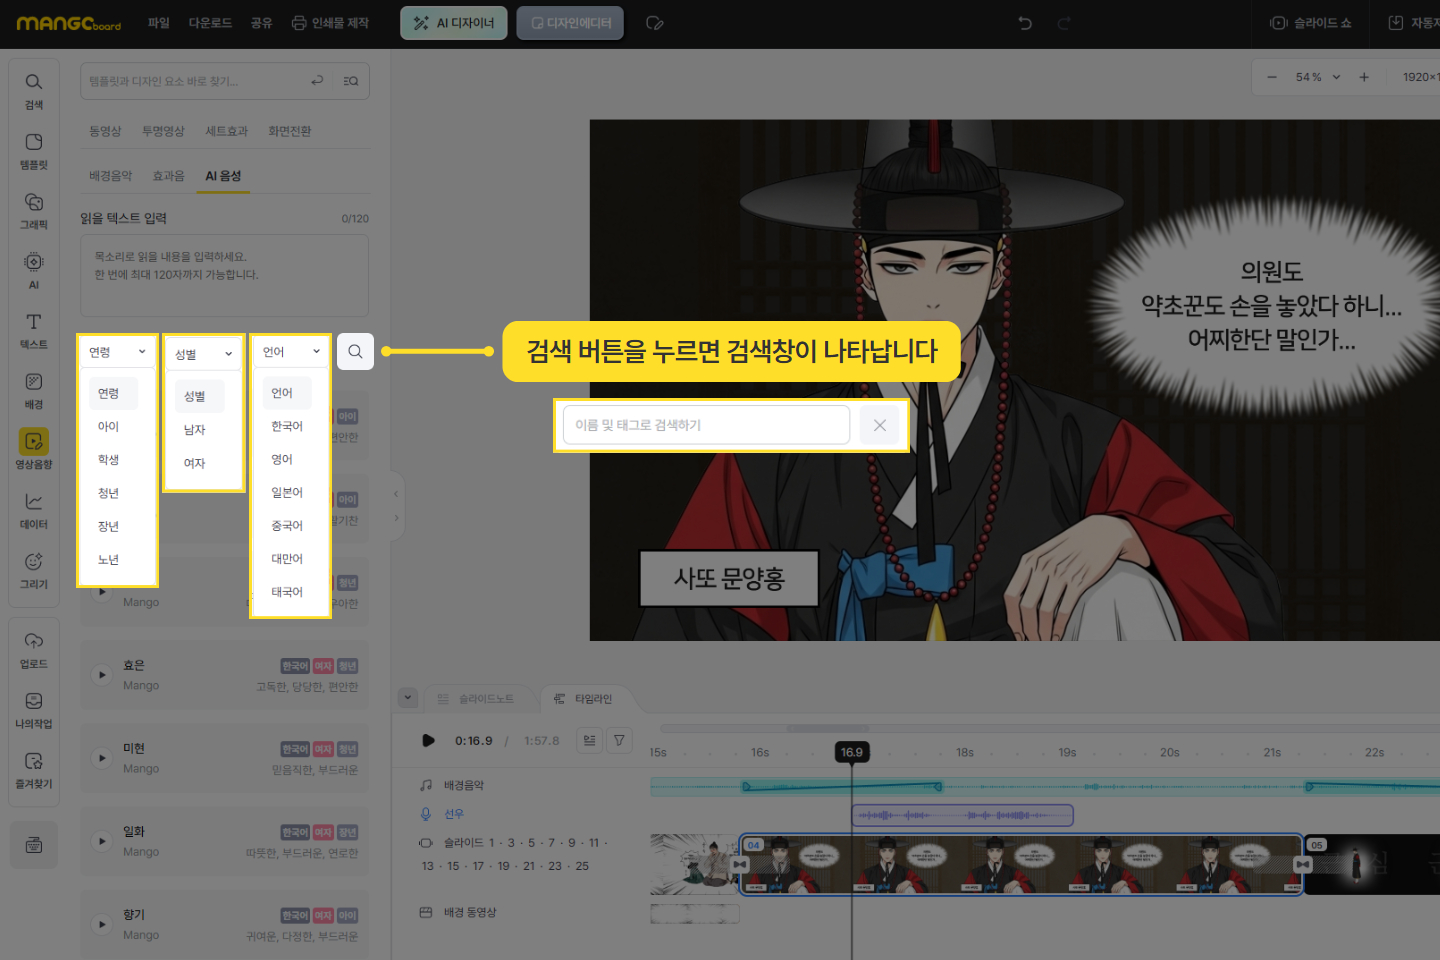
Task: Open the 데이터 sidebar panel
Action: tap(34, 510)
